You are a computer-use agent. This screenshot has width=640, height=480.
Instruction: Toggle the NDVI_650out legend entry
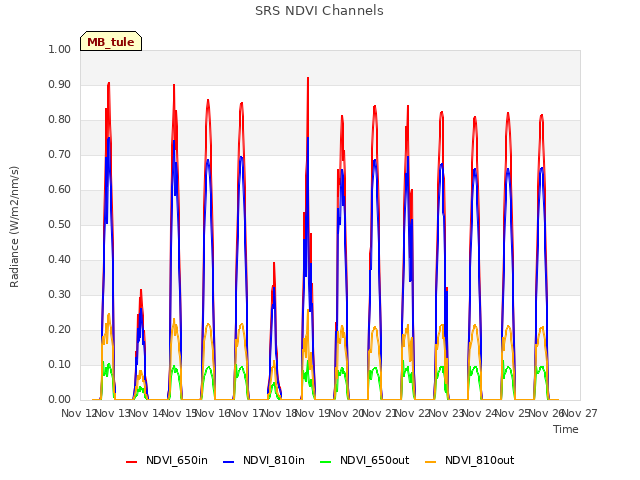pos(364,460)
